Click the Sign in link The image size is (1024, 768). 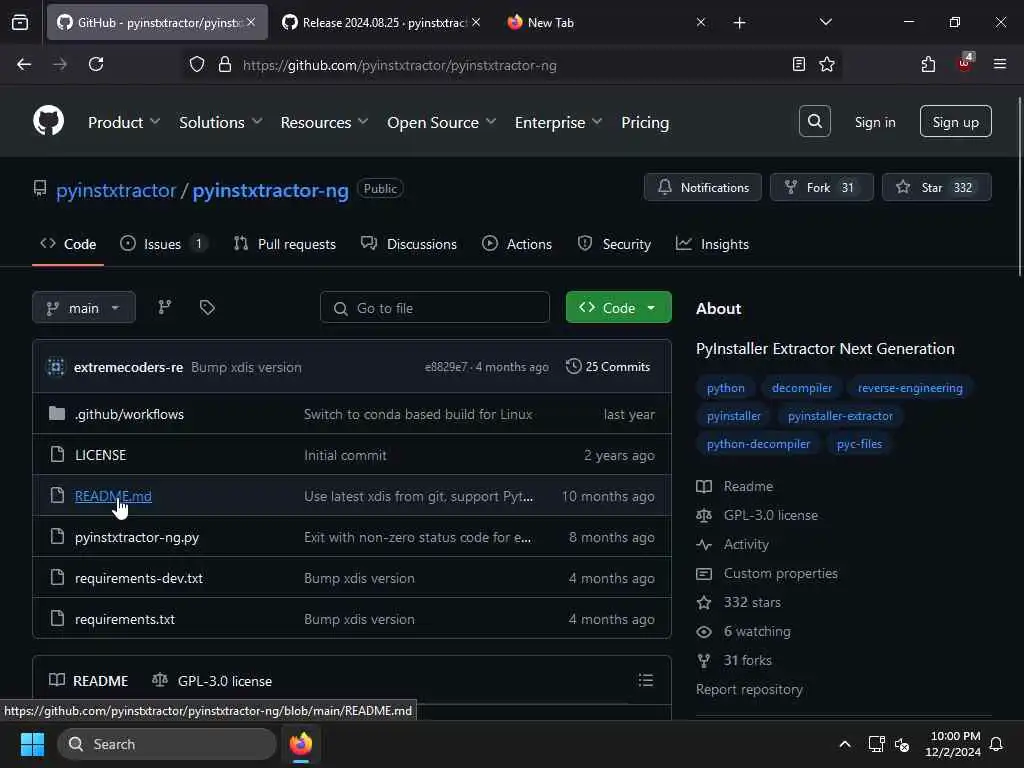[x=875, y=122]
